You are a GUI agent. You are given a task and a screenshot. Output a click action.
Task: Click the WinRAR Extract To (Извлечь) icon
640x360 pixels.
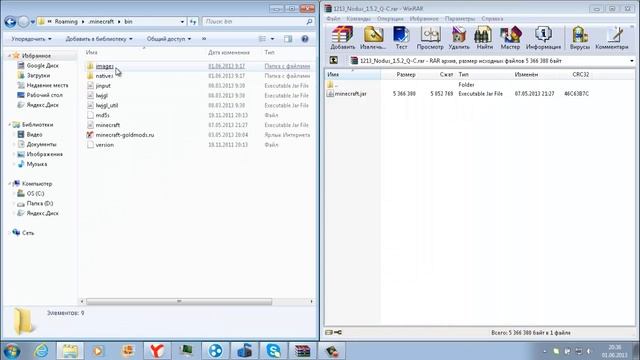(373, 38)
